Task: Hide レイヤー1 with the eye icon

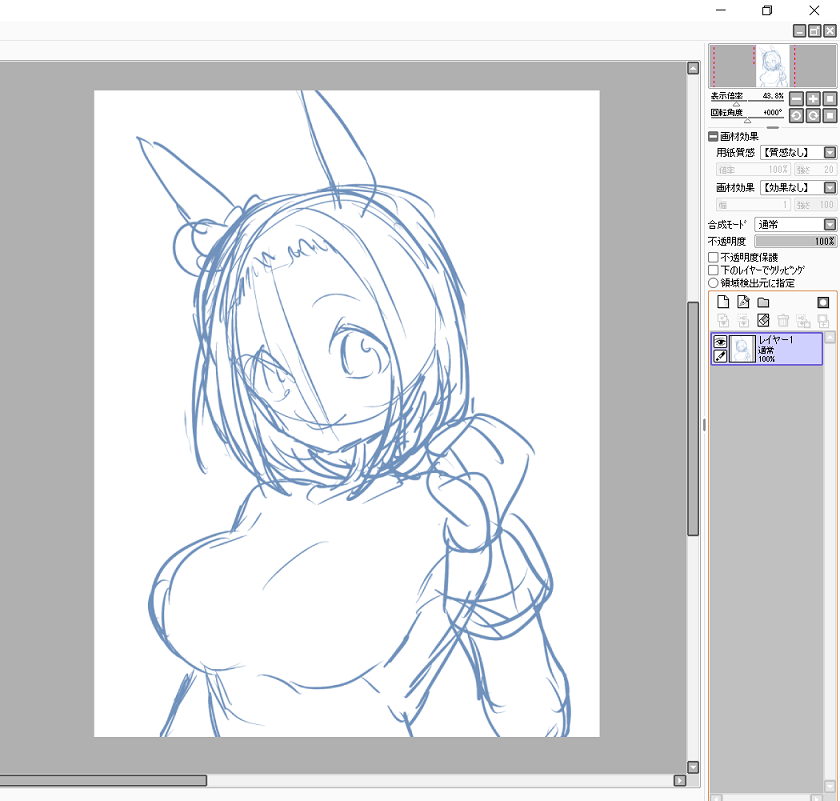Action: tap(719, 341)
